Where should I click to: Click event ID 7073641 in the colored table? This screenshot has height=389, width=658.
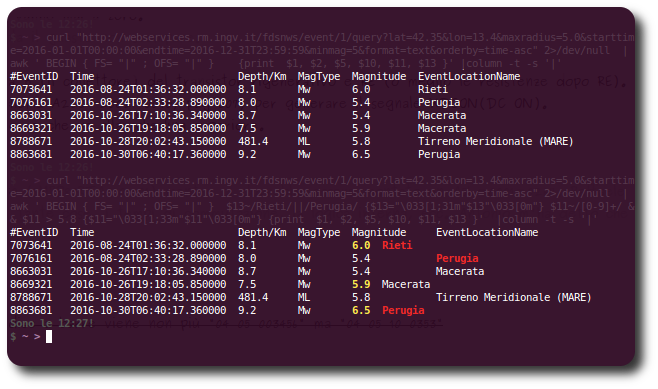[x=31, y=245]
